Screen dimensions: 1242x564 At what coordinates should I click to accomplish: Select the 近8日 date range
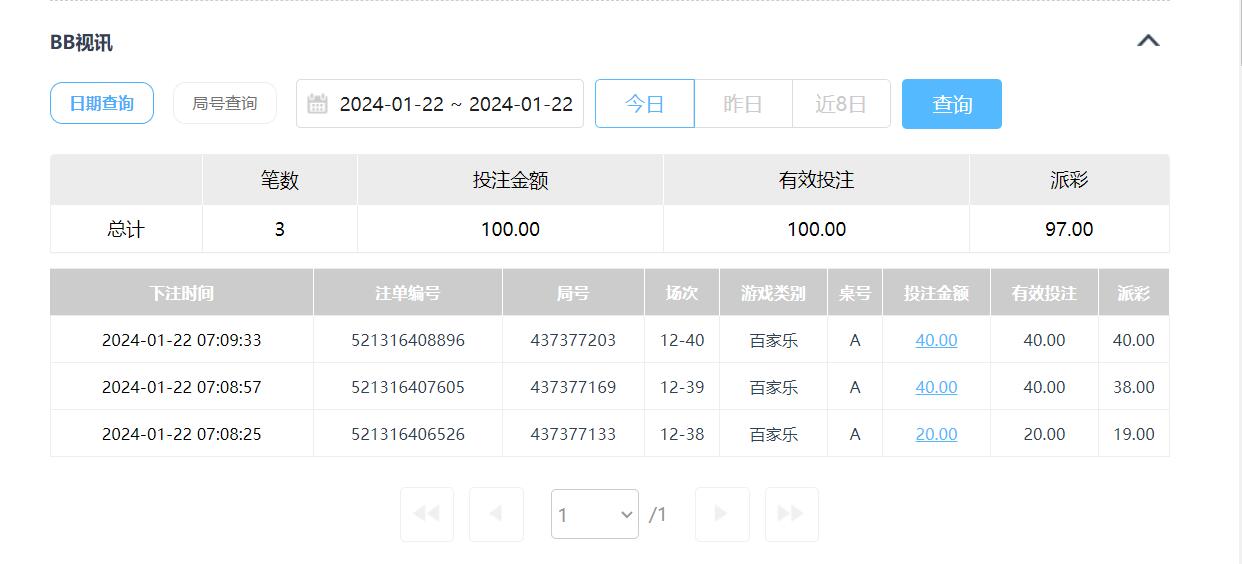coord(841,104)
